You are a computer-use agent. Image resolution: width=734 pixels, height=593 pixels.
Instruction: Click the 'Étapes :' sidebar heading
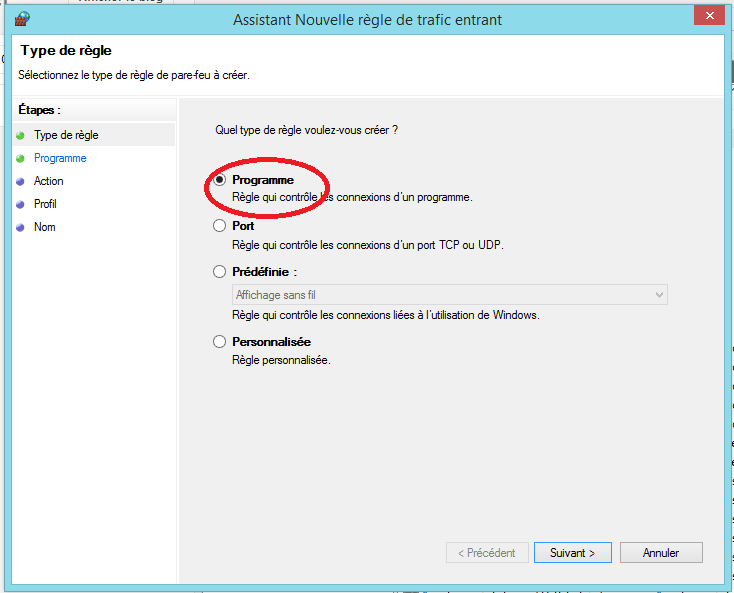pyautogui.click(x=39, y=110)
